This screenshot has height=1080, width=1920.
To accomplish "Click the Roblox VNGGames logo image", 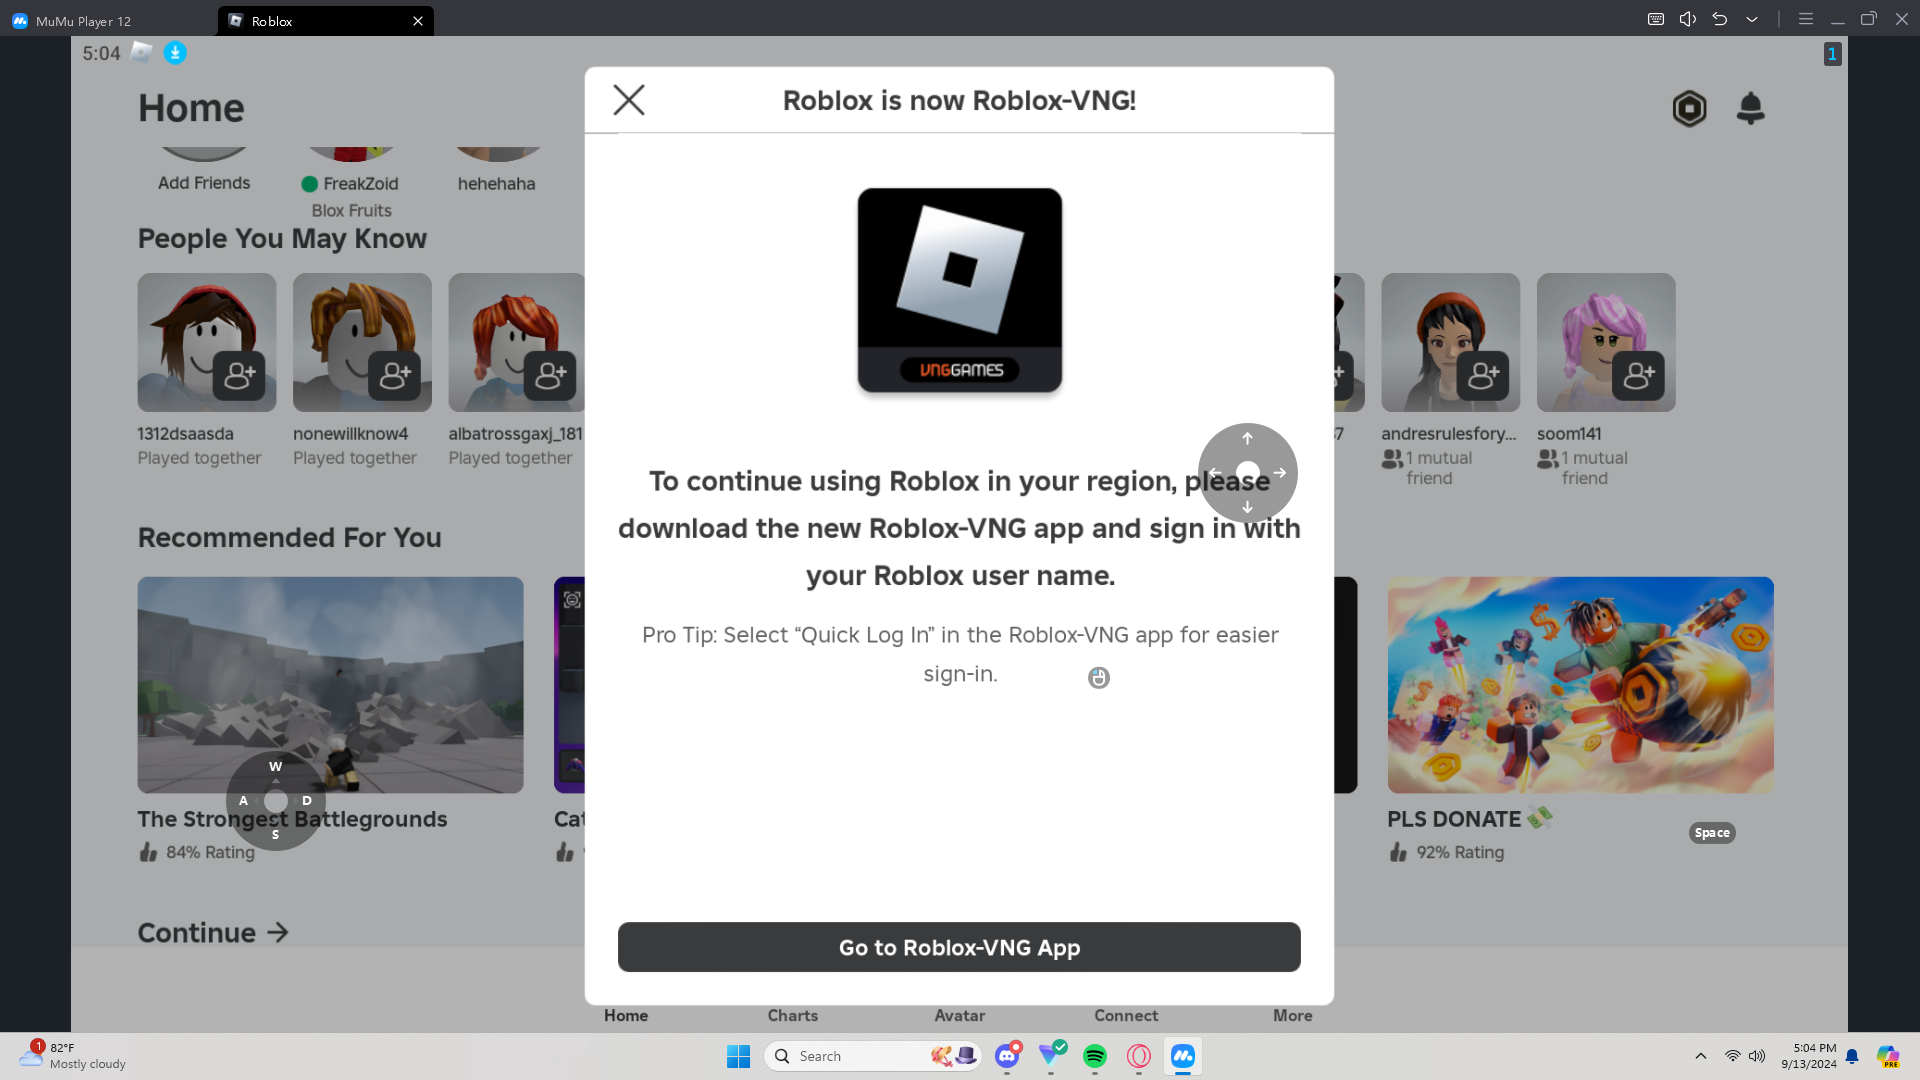I will tap(960, 290).
